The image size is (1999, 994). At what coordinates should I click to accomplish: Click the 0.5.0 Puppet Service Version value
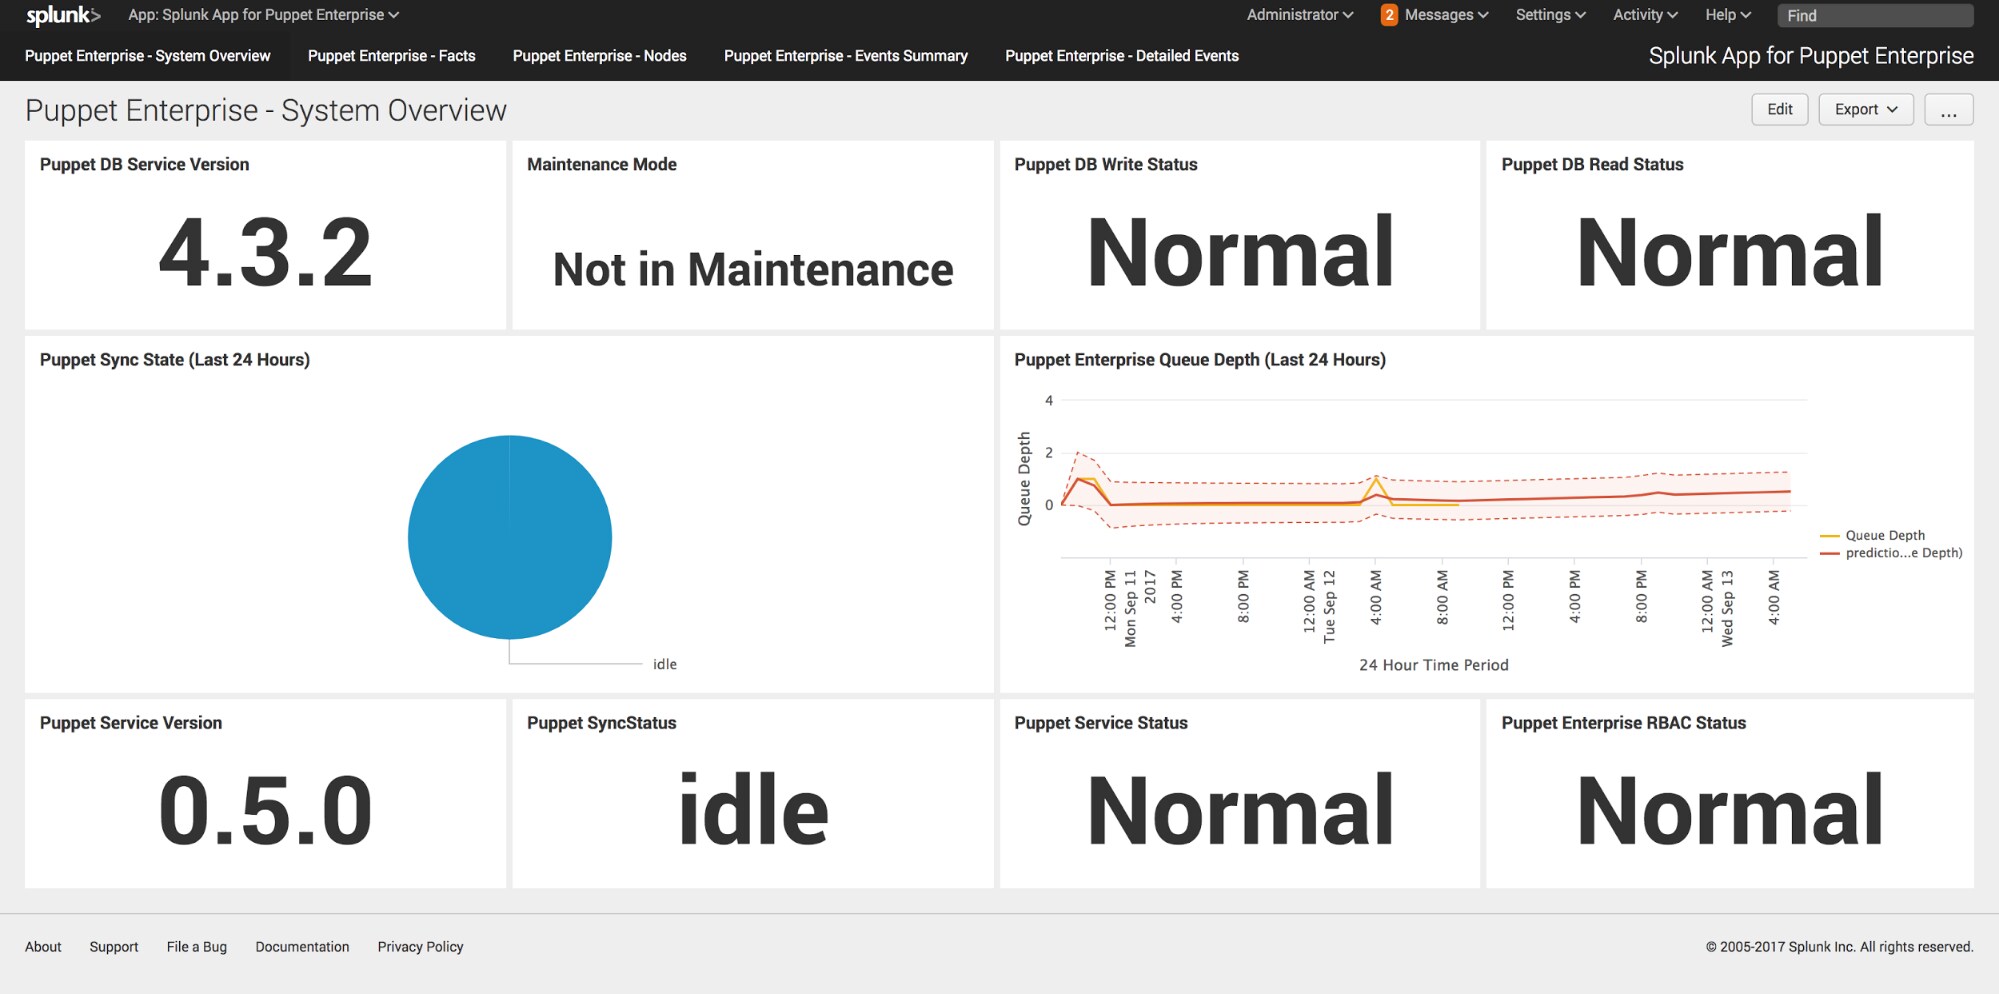point(265,810)
